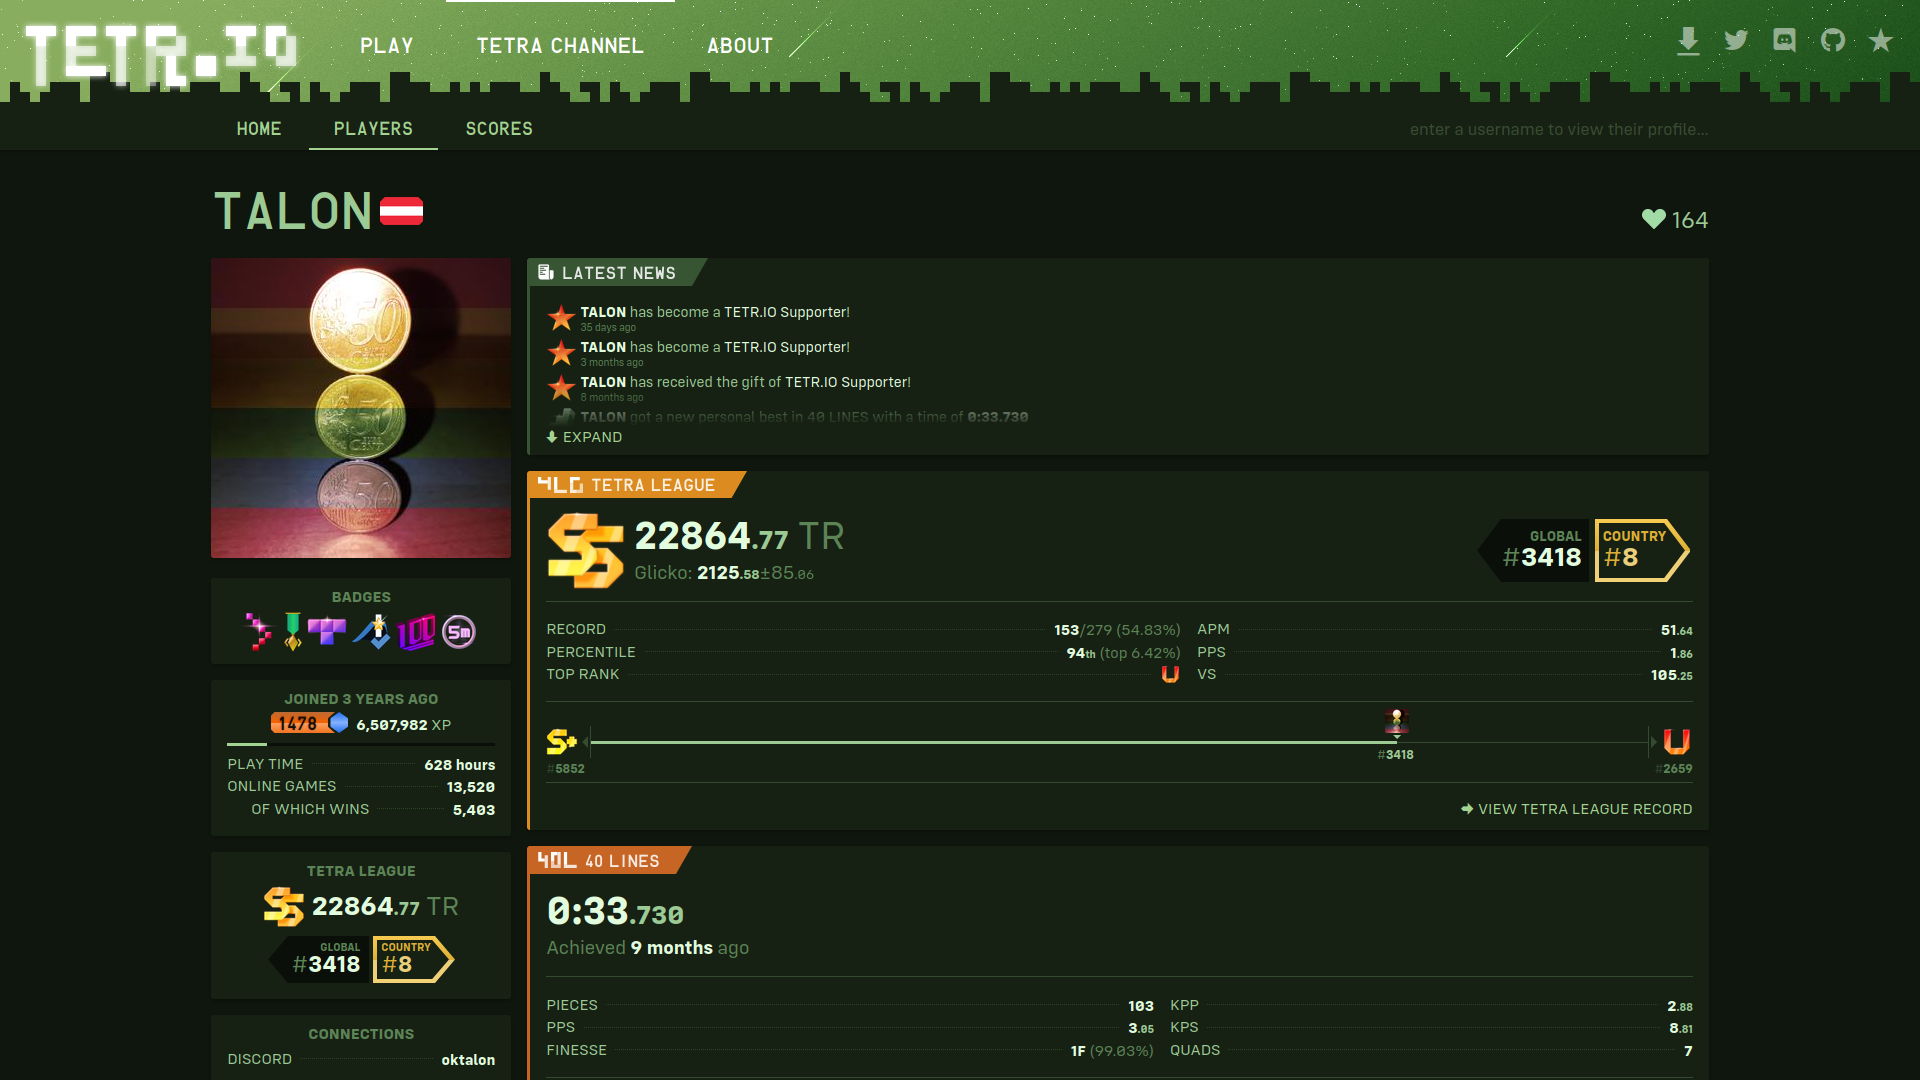Click the star icon on 3 months ago news
The width and height of the screenshot is (1920, 1080).
point(561,353)
